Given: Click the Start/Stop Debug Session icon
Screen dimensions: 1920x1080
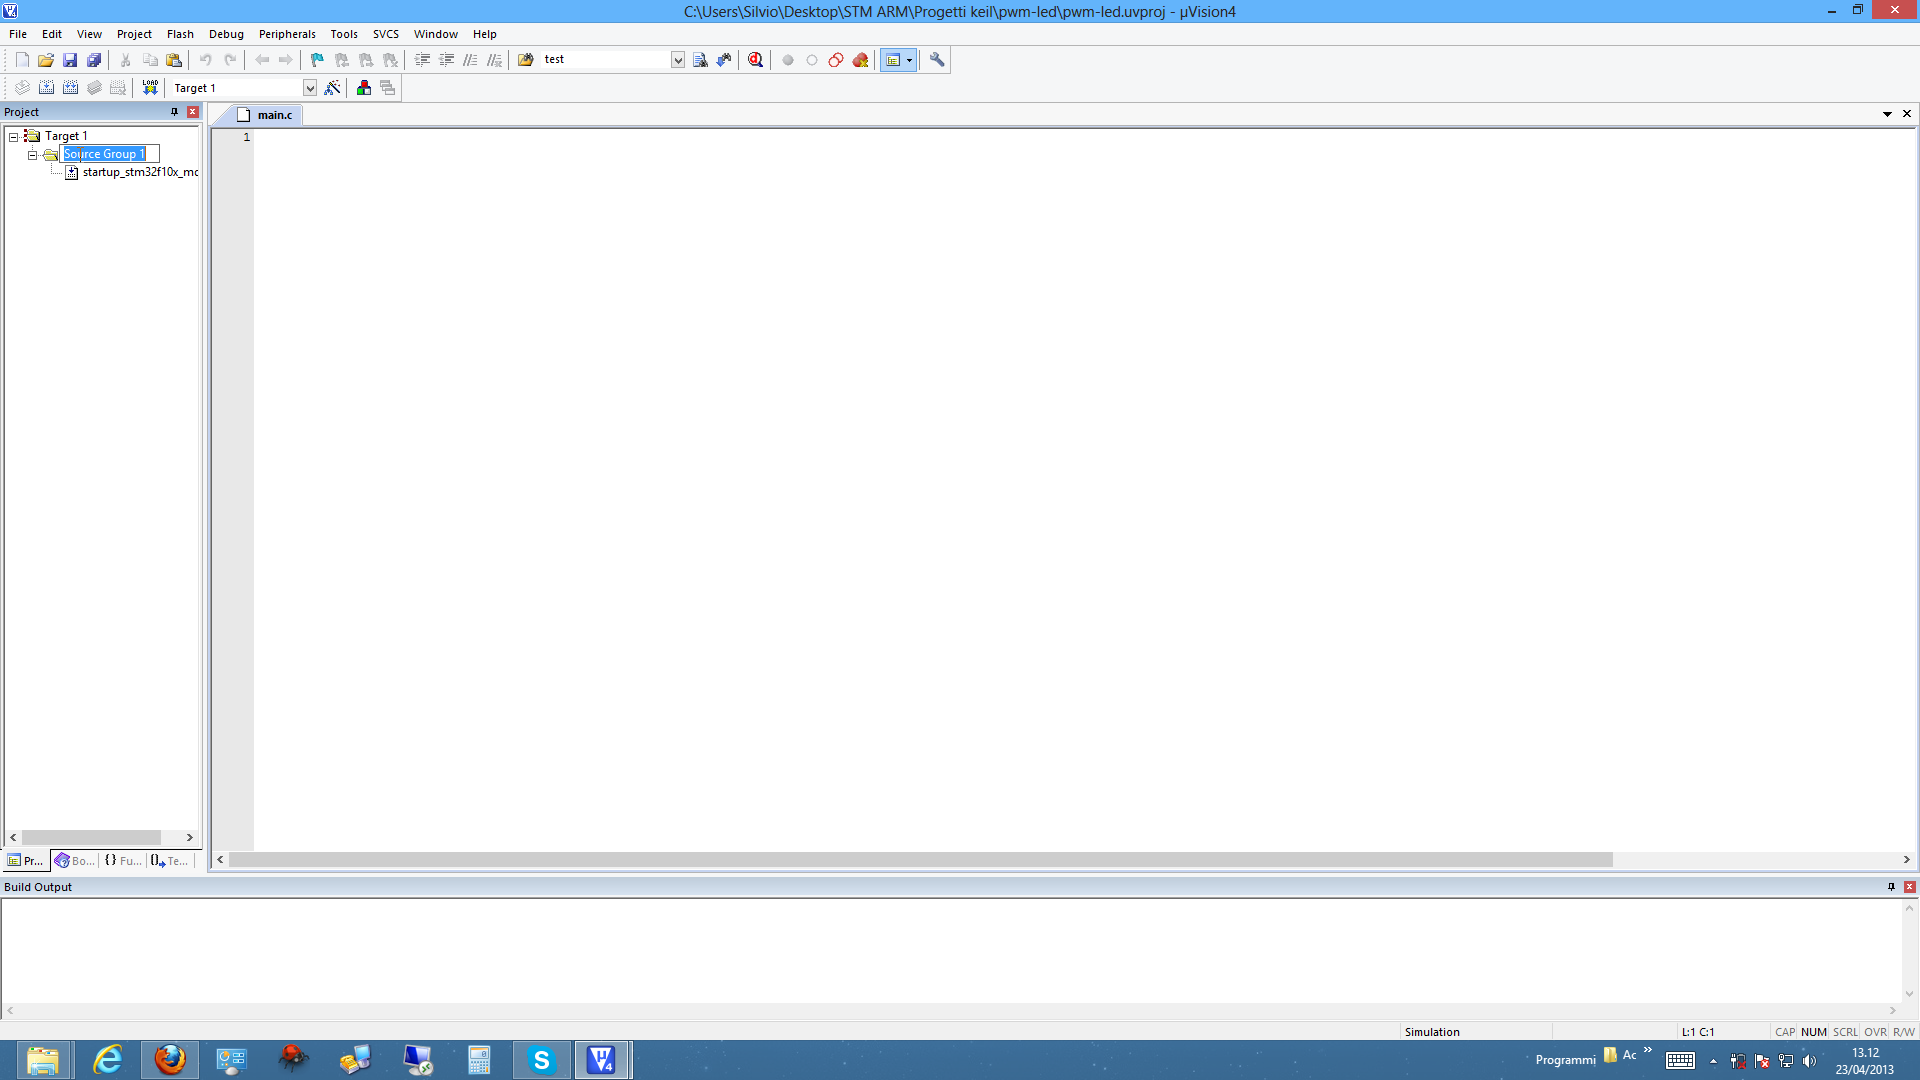Looking at the screenshot, I should [x=756, y=60].
